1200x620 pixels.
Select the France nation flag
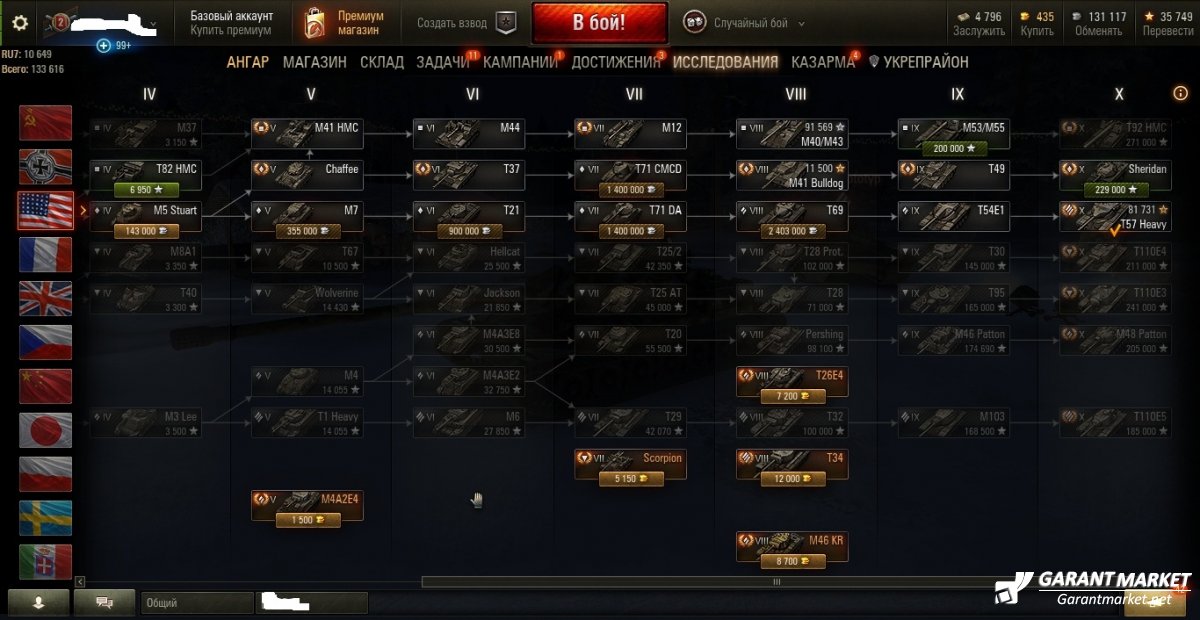coord(46,254)
